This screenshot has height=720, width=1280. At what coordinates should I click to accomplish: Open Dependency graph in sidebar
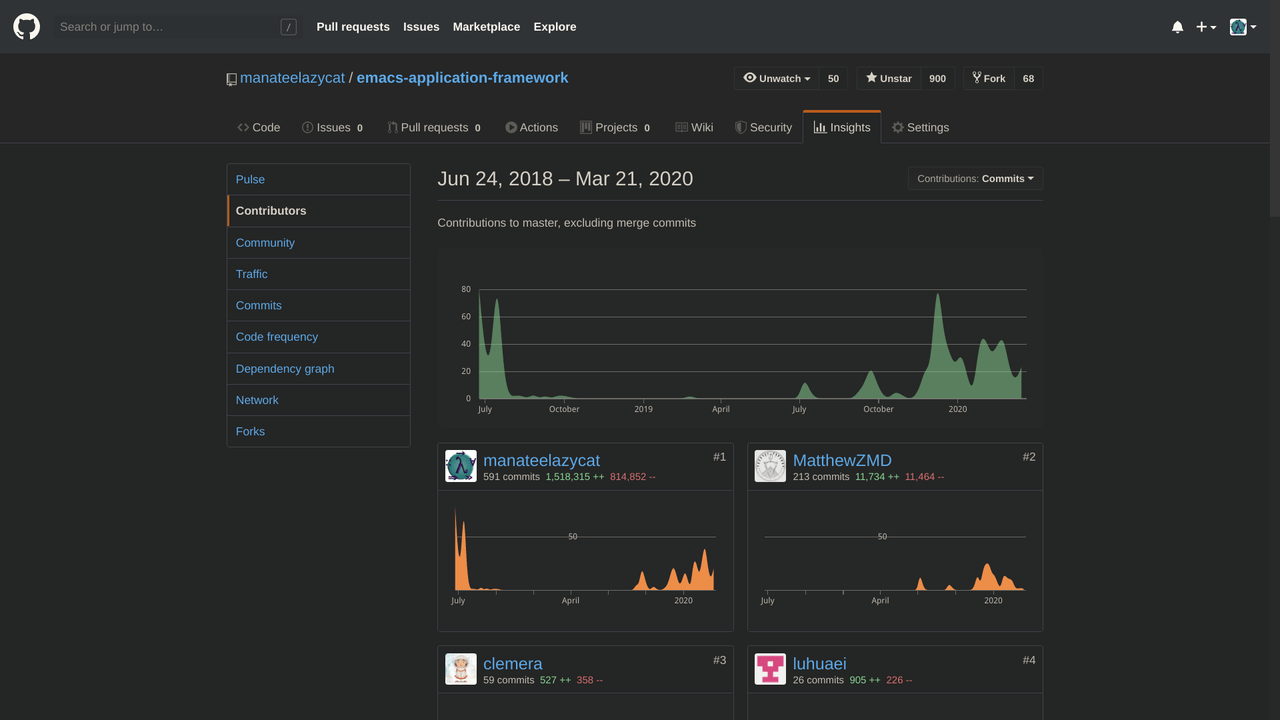coord(319,369)
